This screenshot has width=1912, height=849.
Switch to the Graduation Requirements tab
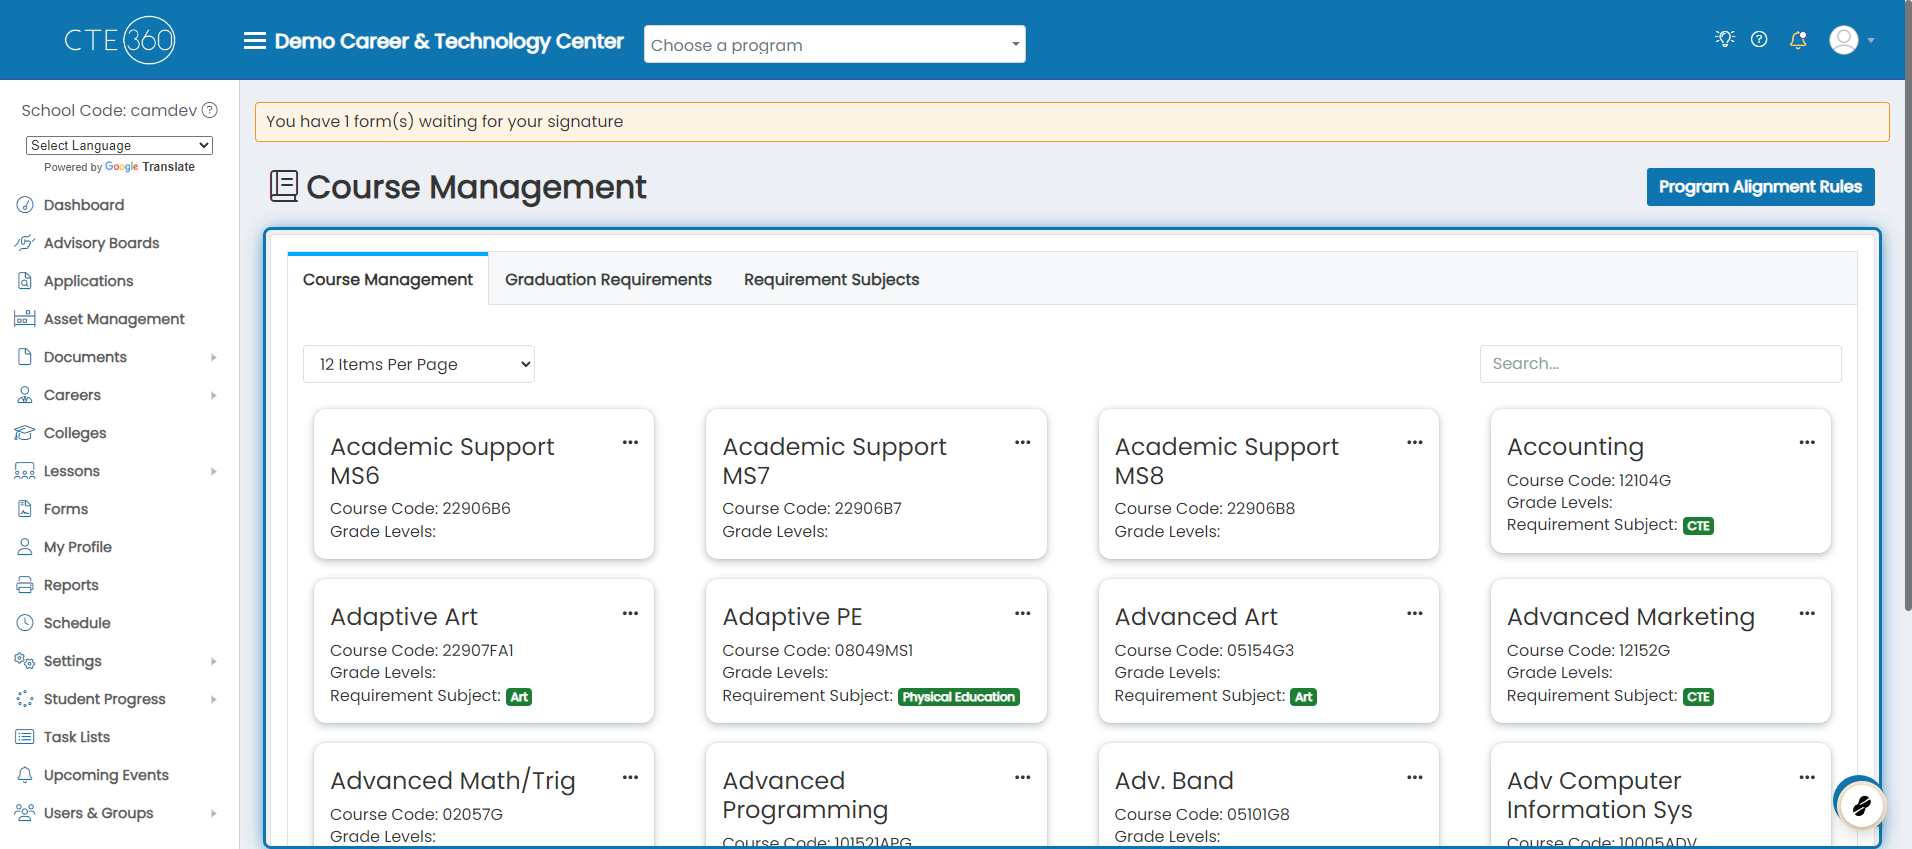tap(608, 279)
